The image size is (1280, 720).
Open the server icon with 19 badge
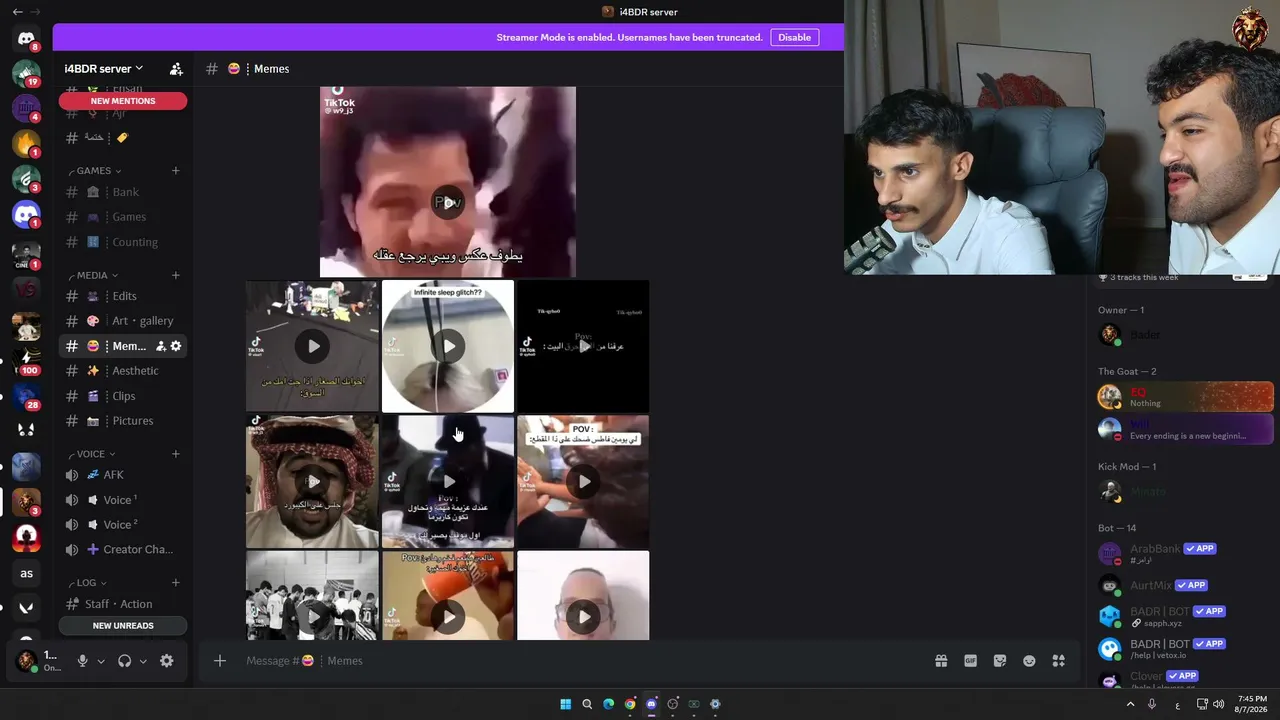[26, 73]
